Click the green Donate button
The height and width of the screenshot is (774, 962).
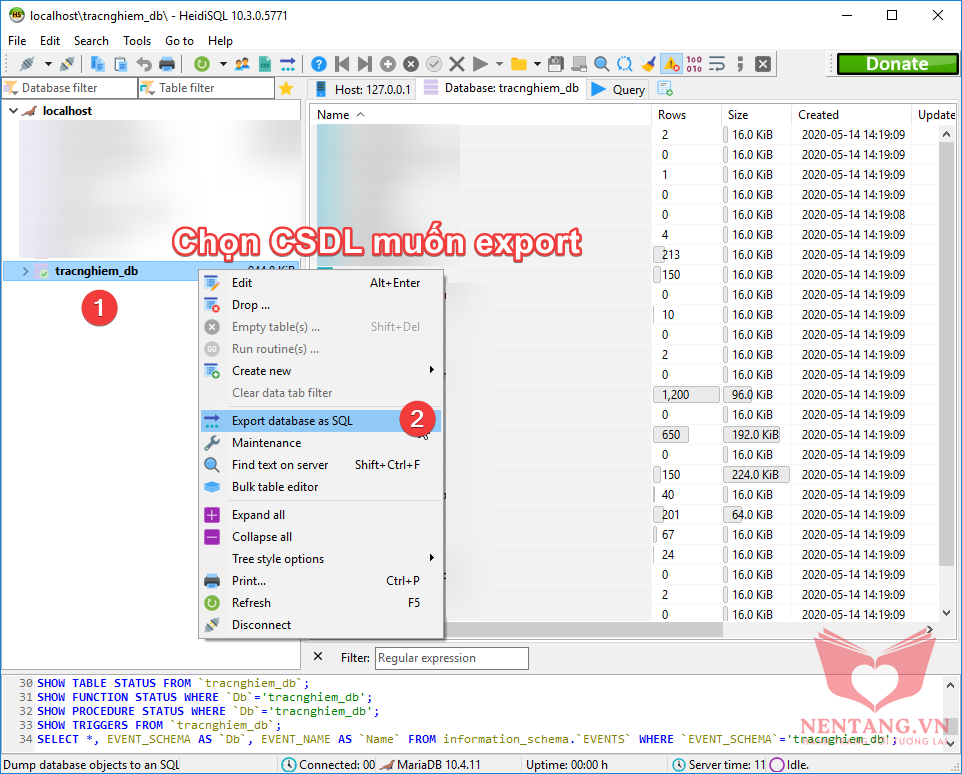pyautogui.click(x=896, y=64)
